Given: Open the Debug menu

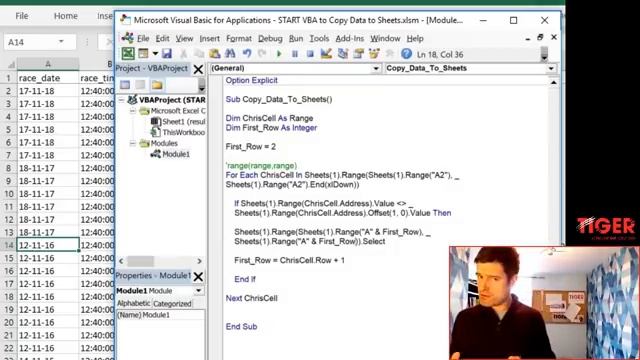Looking at the screenshot, I should tap(270, 38).
